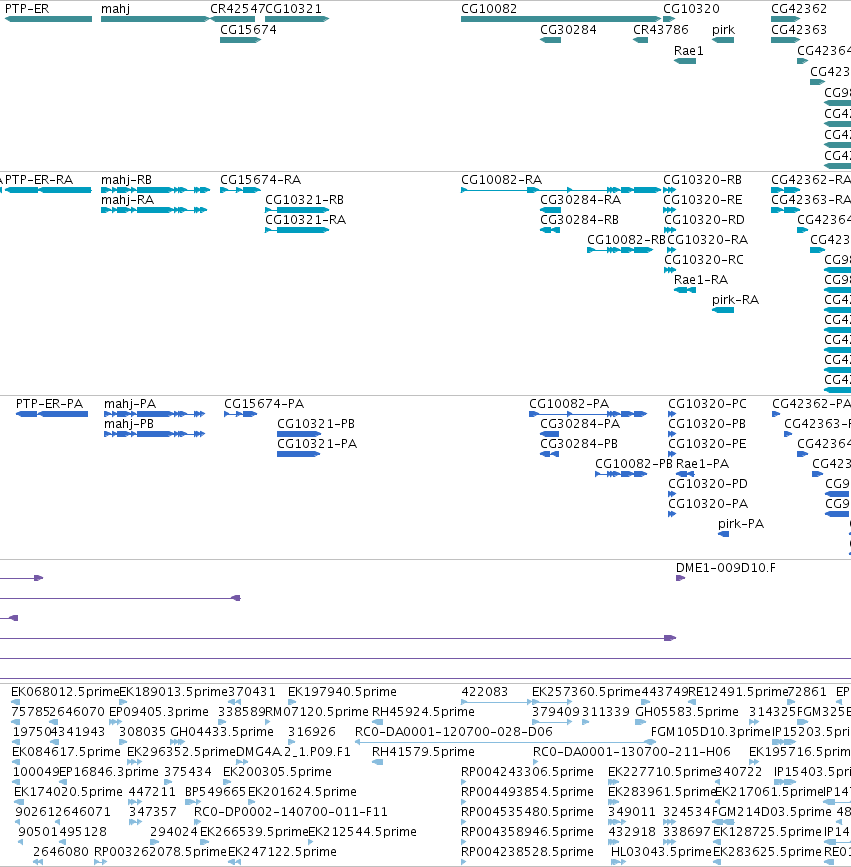Click EST EK174020.5prime
Screen dimensions: 851x867
69,792
